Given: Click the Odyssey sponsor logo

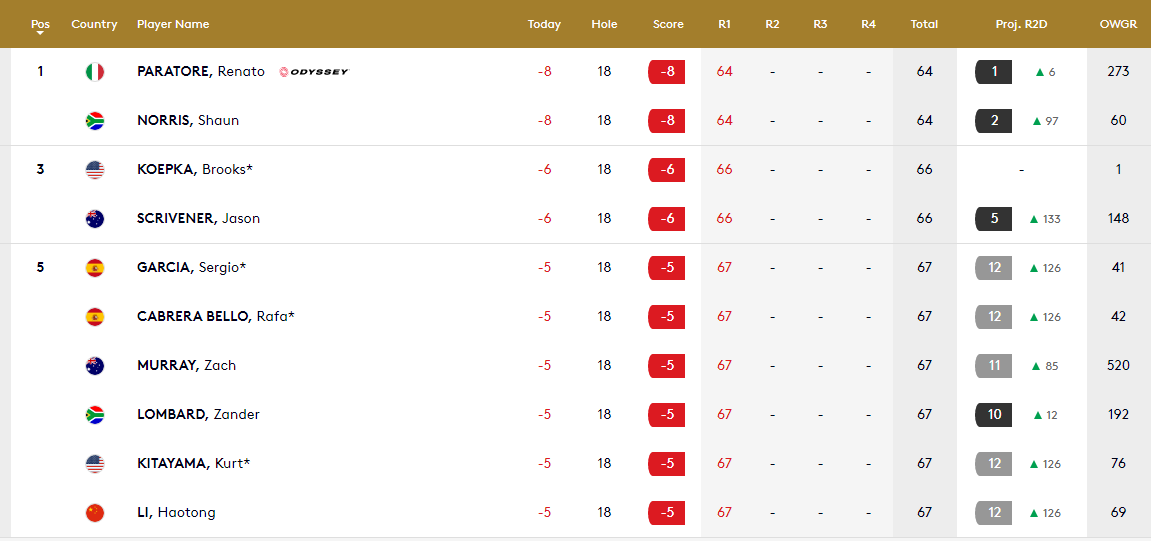Looking at the screenshot, I should pos(314,72).
